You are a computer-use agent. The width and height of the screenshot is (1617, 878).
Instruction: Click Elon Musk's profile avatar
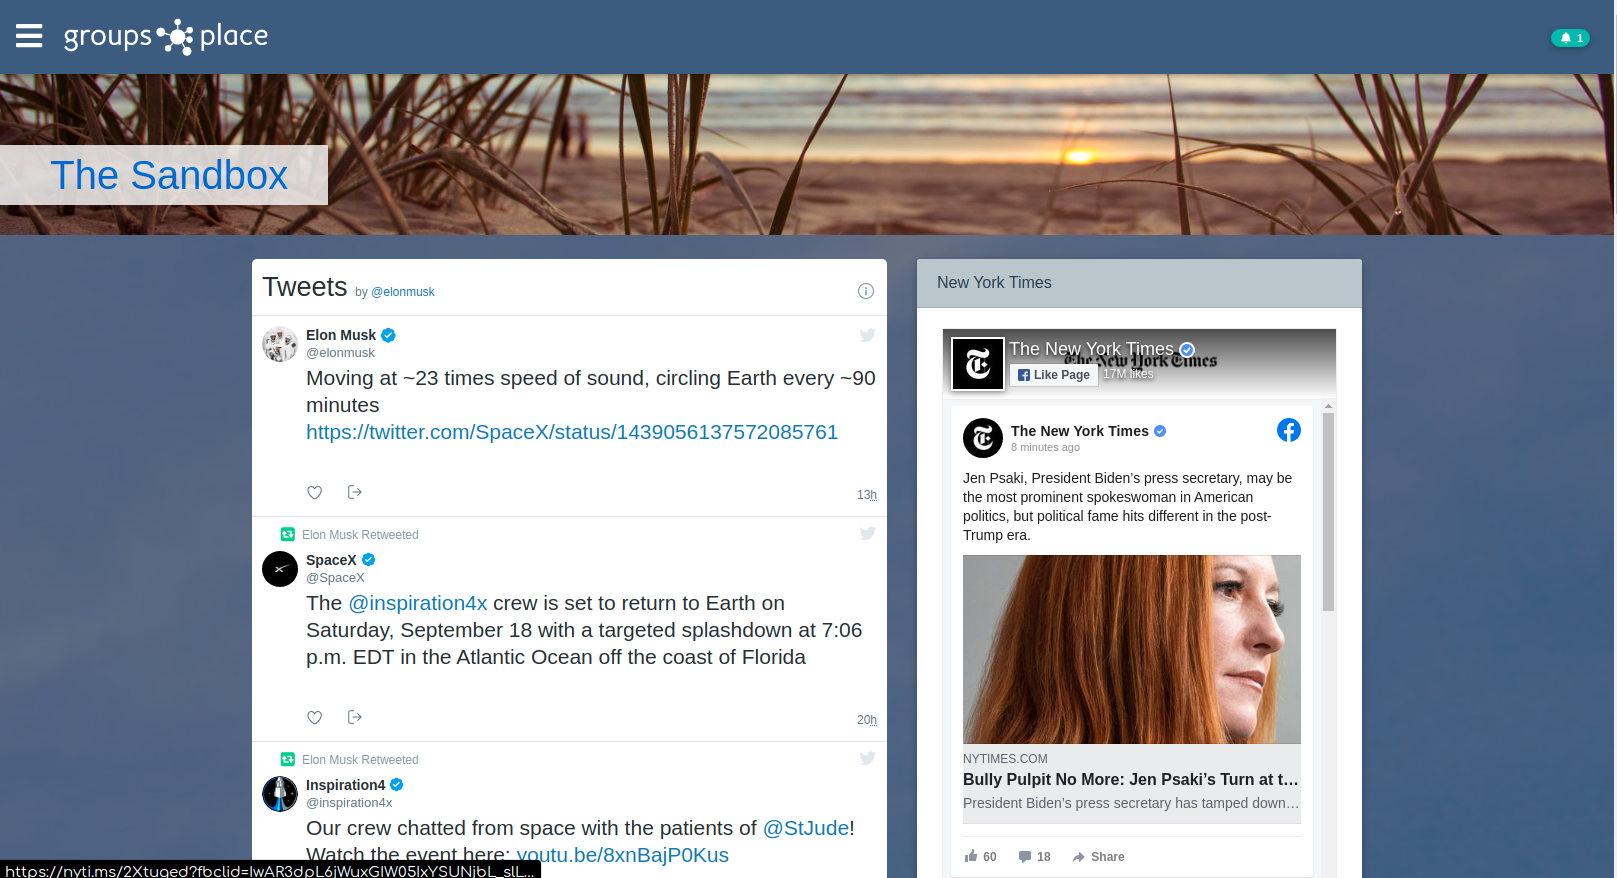pos(280,344)
